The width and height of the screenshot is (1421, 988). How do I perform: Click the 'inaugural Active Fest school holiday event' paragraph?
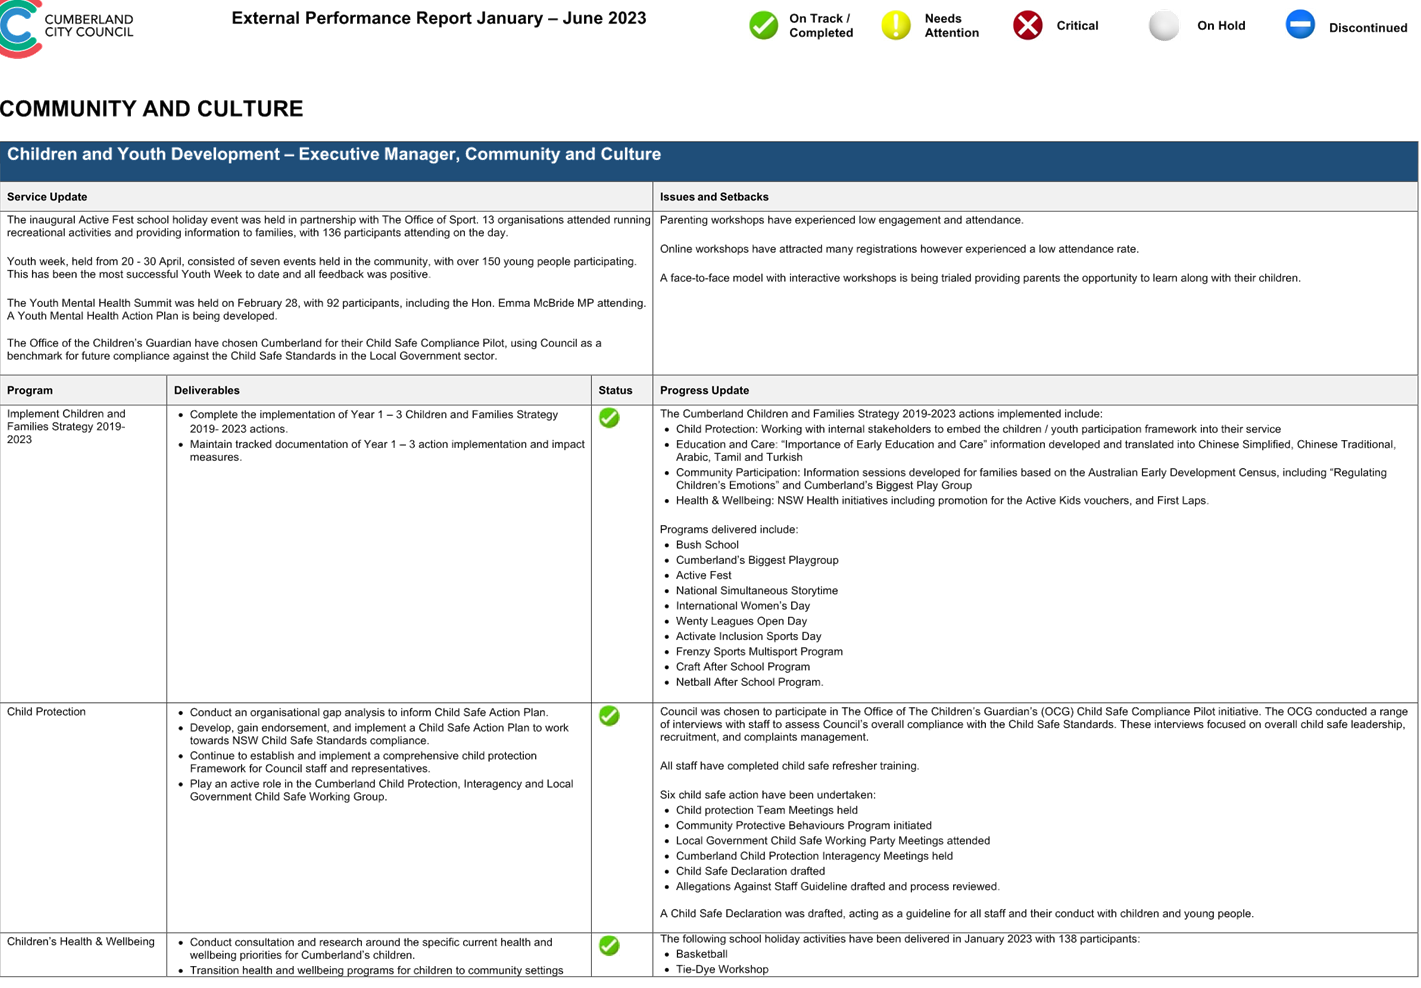(x=329, y=226)
